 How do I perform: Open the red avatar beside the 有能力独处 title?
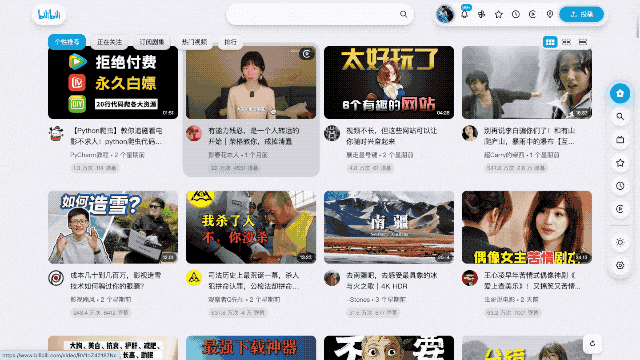(194, 133)
